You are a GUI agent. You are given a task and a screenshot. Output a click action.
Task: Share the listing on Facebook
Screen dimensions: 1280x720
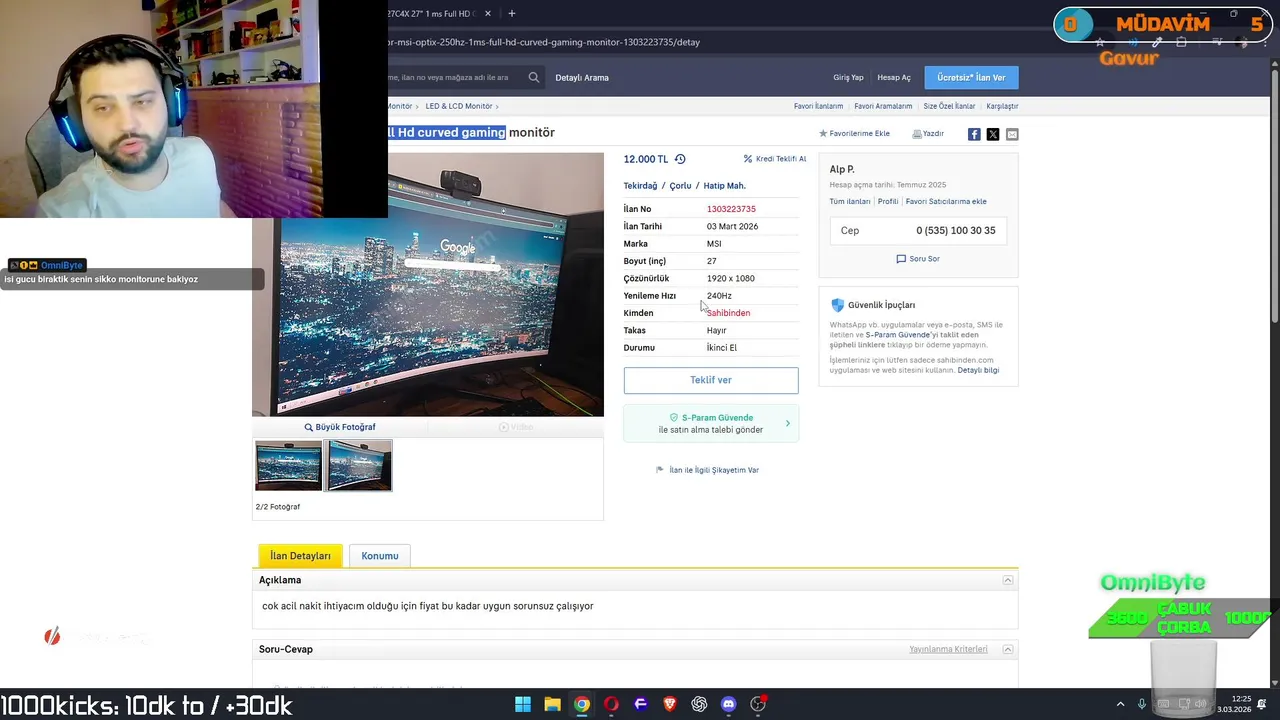pos(974,134)
